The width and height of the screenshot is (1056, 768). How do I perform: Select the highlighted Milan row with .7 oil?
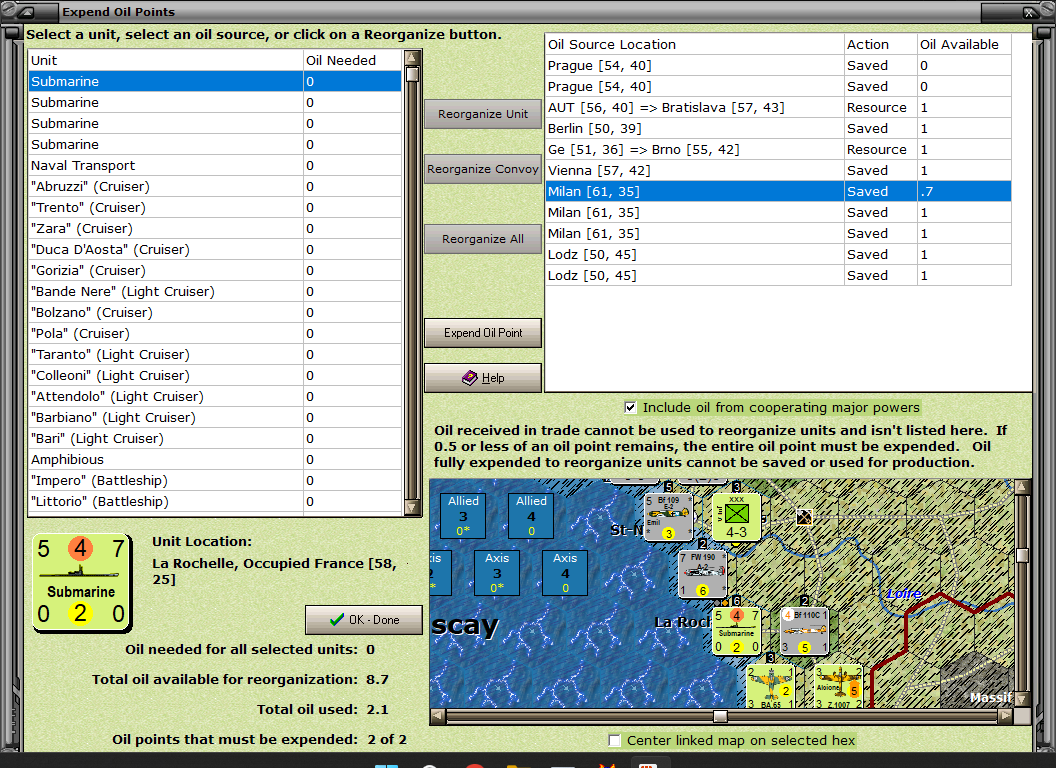pyautogui.click(x=779, y=191)
